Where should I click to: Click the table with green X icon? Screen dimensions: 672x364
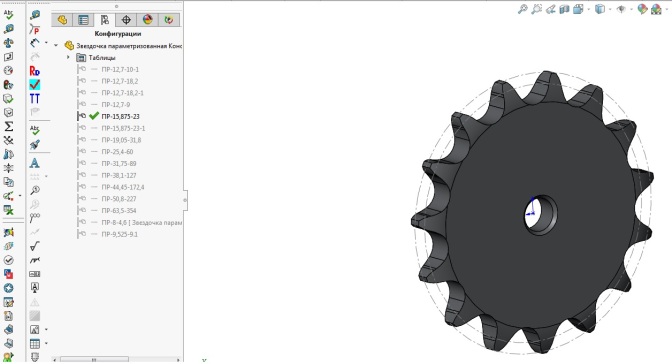coord(8,210)
